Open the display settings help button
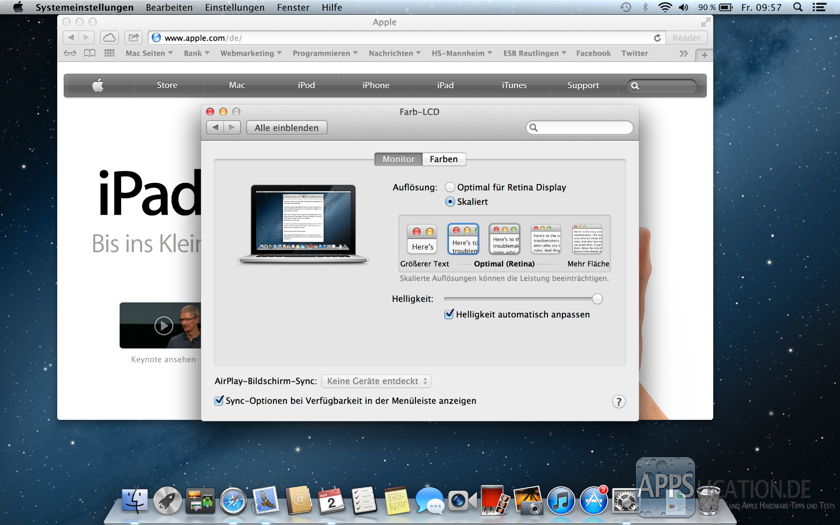Screen dimensions: 840x525 pos(618,402)
